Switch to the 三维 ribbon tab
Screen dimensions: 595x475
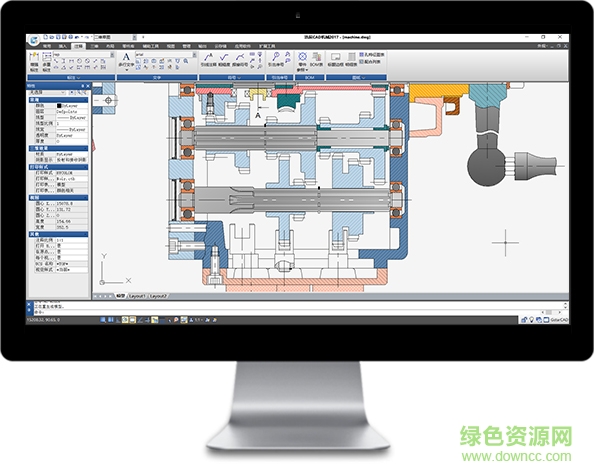click(94, 46)
